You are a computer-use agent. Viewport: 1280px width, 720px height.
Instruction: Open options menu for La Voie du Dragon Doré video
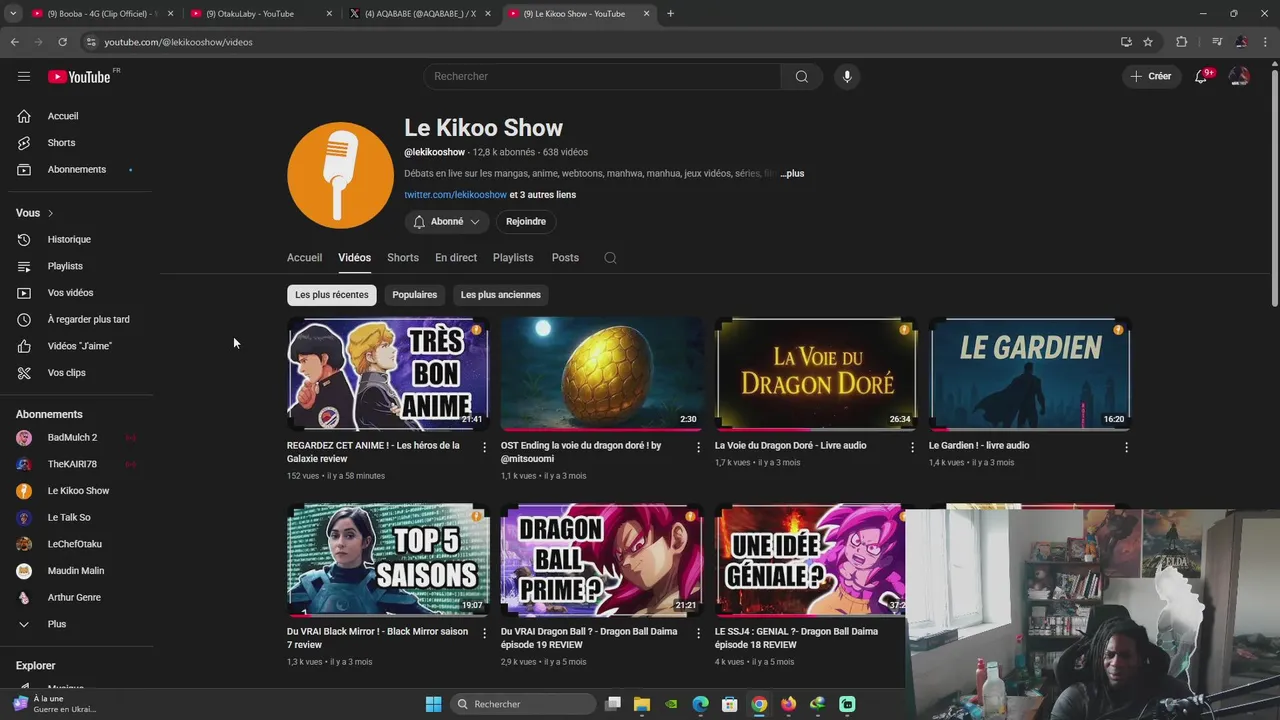tap(912, 447)
